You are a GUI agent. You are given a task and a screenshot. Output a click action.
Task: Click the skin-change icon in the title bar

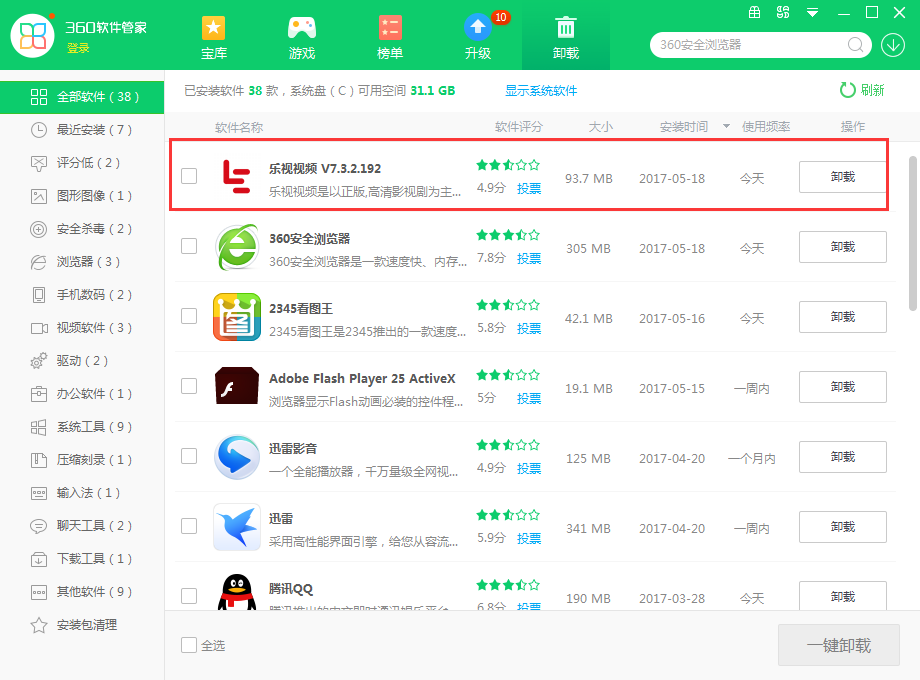click(783, 13)
